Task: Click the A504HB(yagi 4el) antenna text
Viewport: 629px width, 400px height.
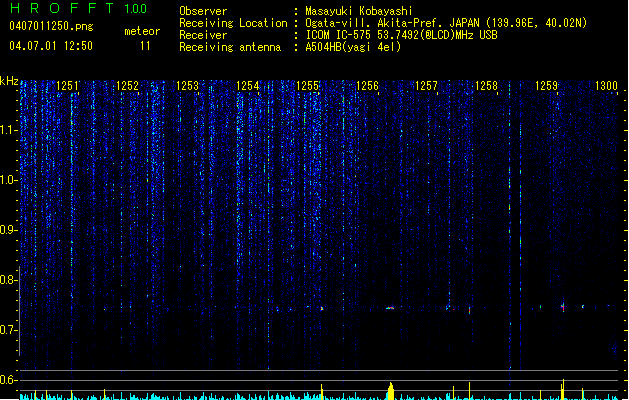Action: (353, 47)
